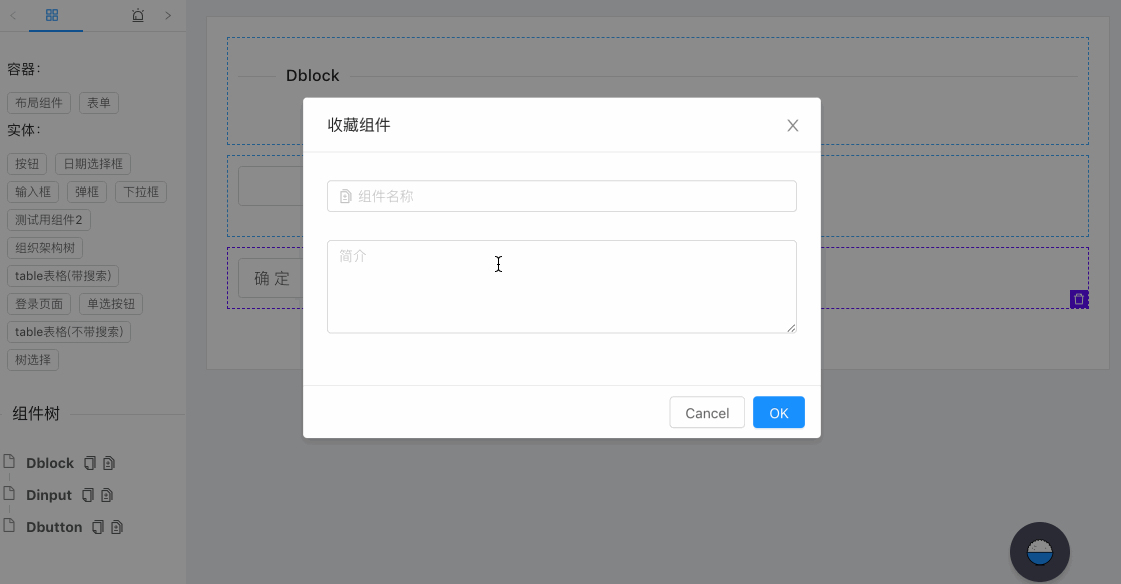The image size is (1121, 584).
Task: Click the 容器: label
Action: [x=24, y=69]
